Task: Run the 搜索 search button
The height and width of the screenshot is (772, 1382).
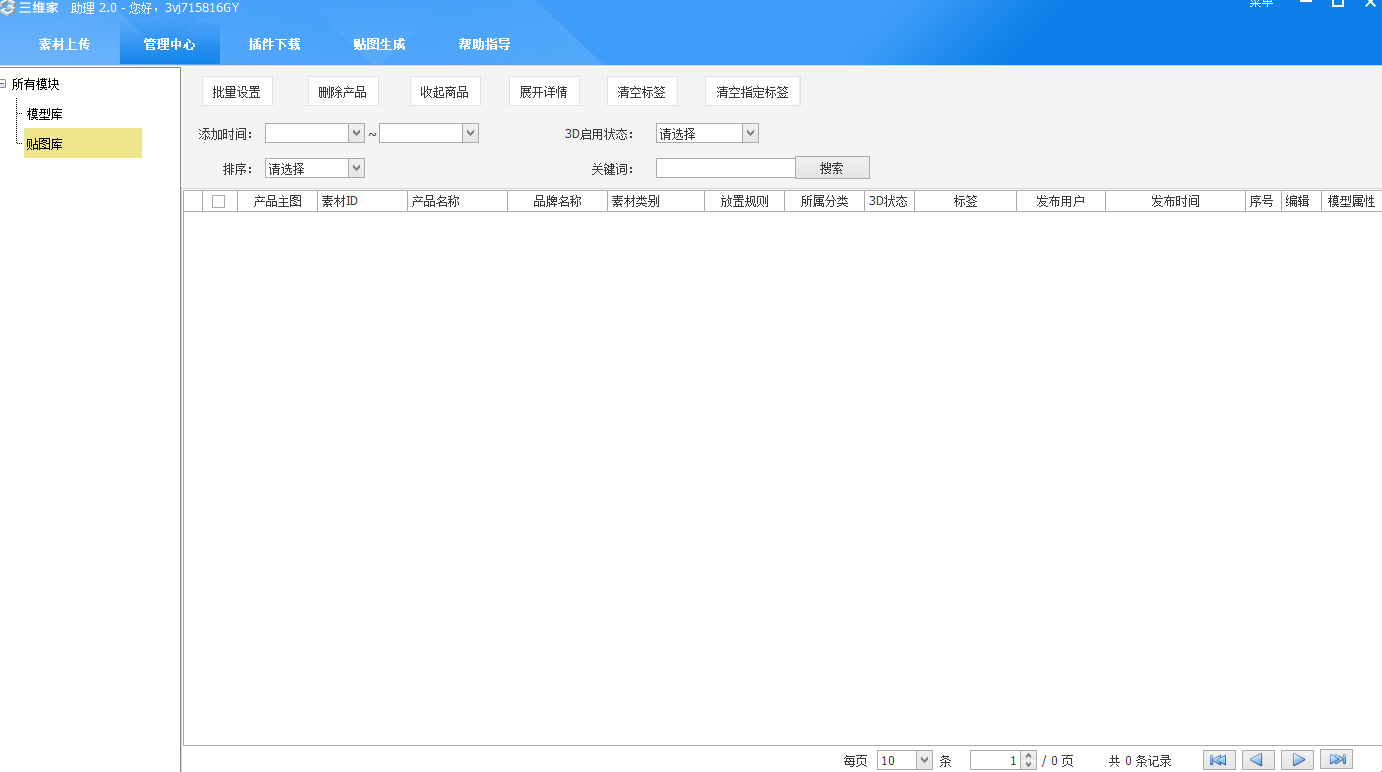Action: click(x=832, y=168)
